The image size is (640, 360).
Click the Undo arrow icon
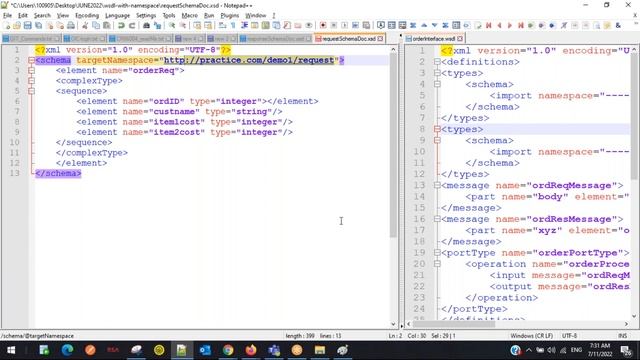click(121, 25)
